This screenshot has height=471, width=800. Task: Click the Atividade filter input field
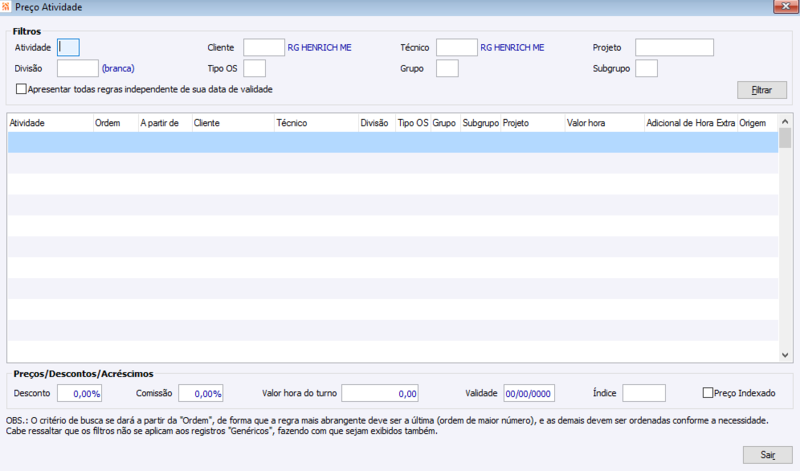(68, 47)
